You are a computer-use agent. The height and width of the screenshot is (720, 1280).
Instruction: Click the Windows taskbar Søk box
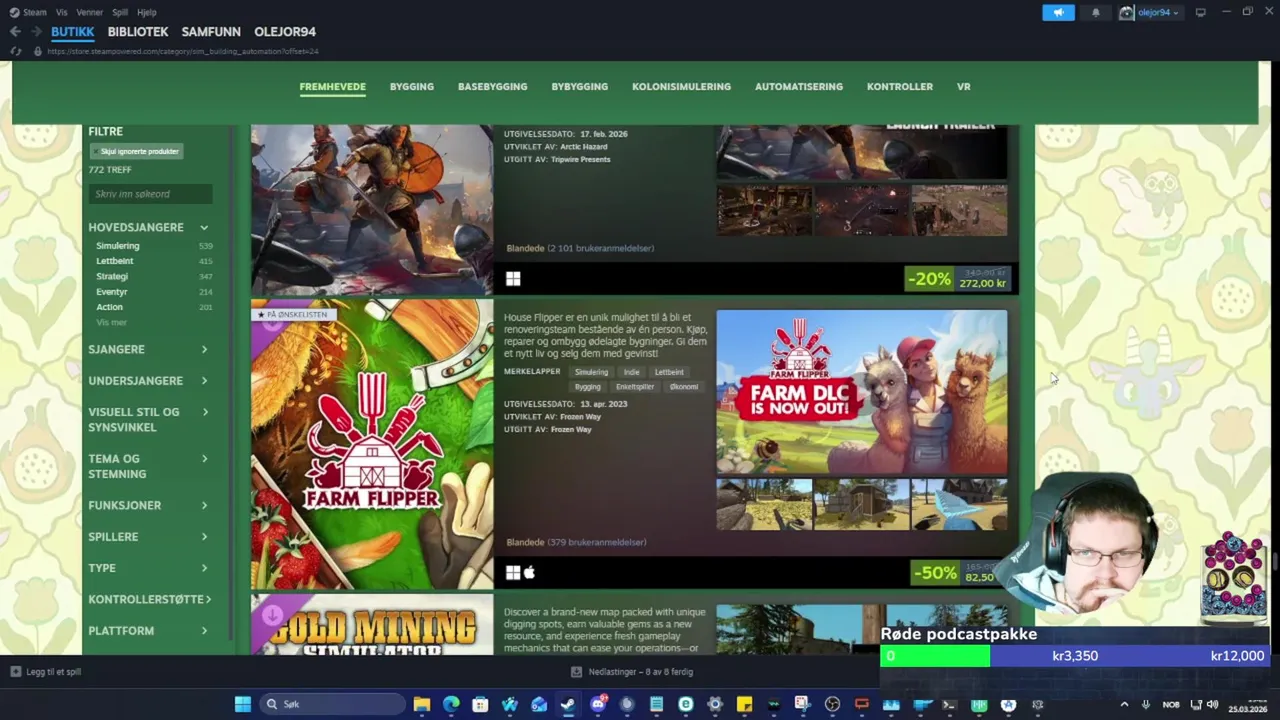tap(330, 704)
